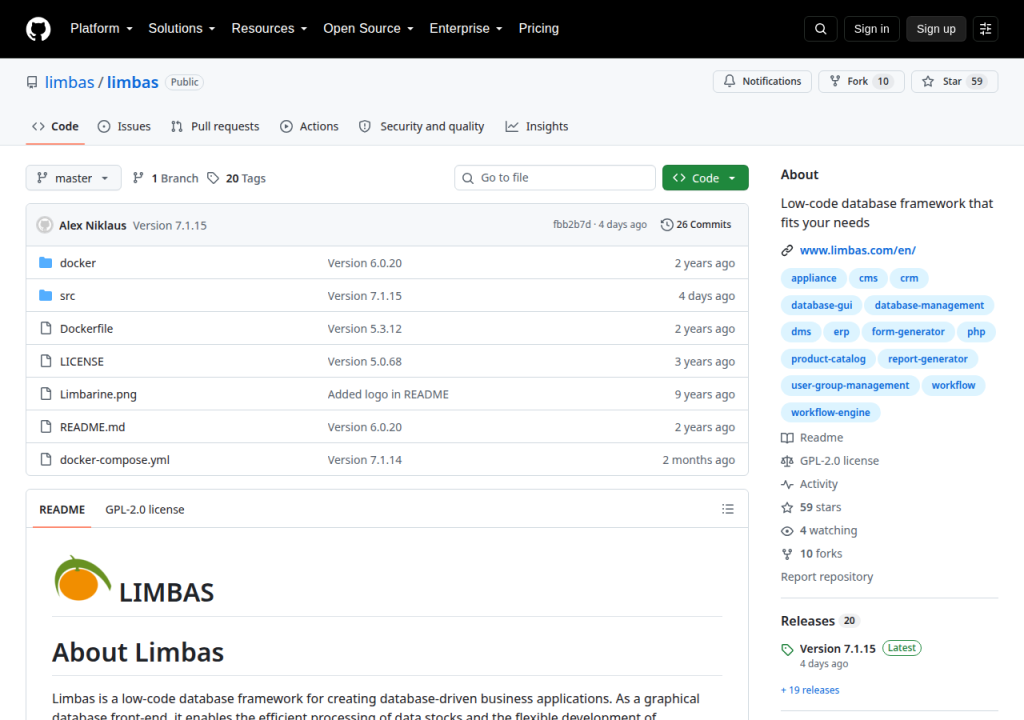Select the Code tab
Screen dimensions: 1024x720
(x=56, y=126)
